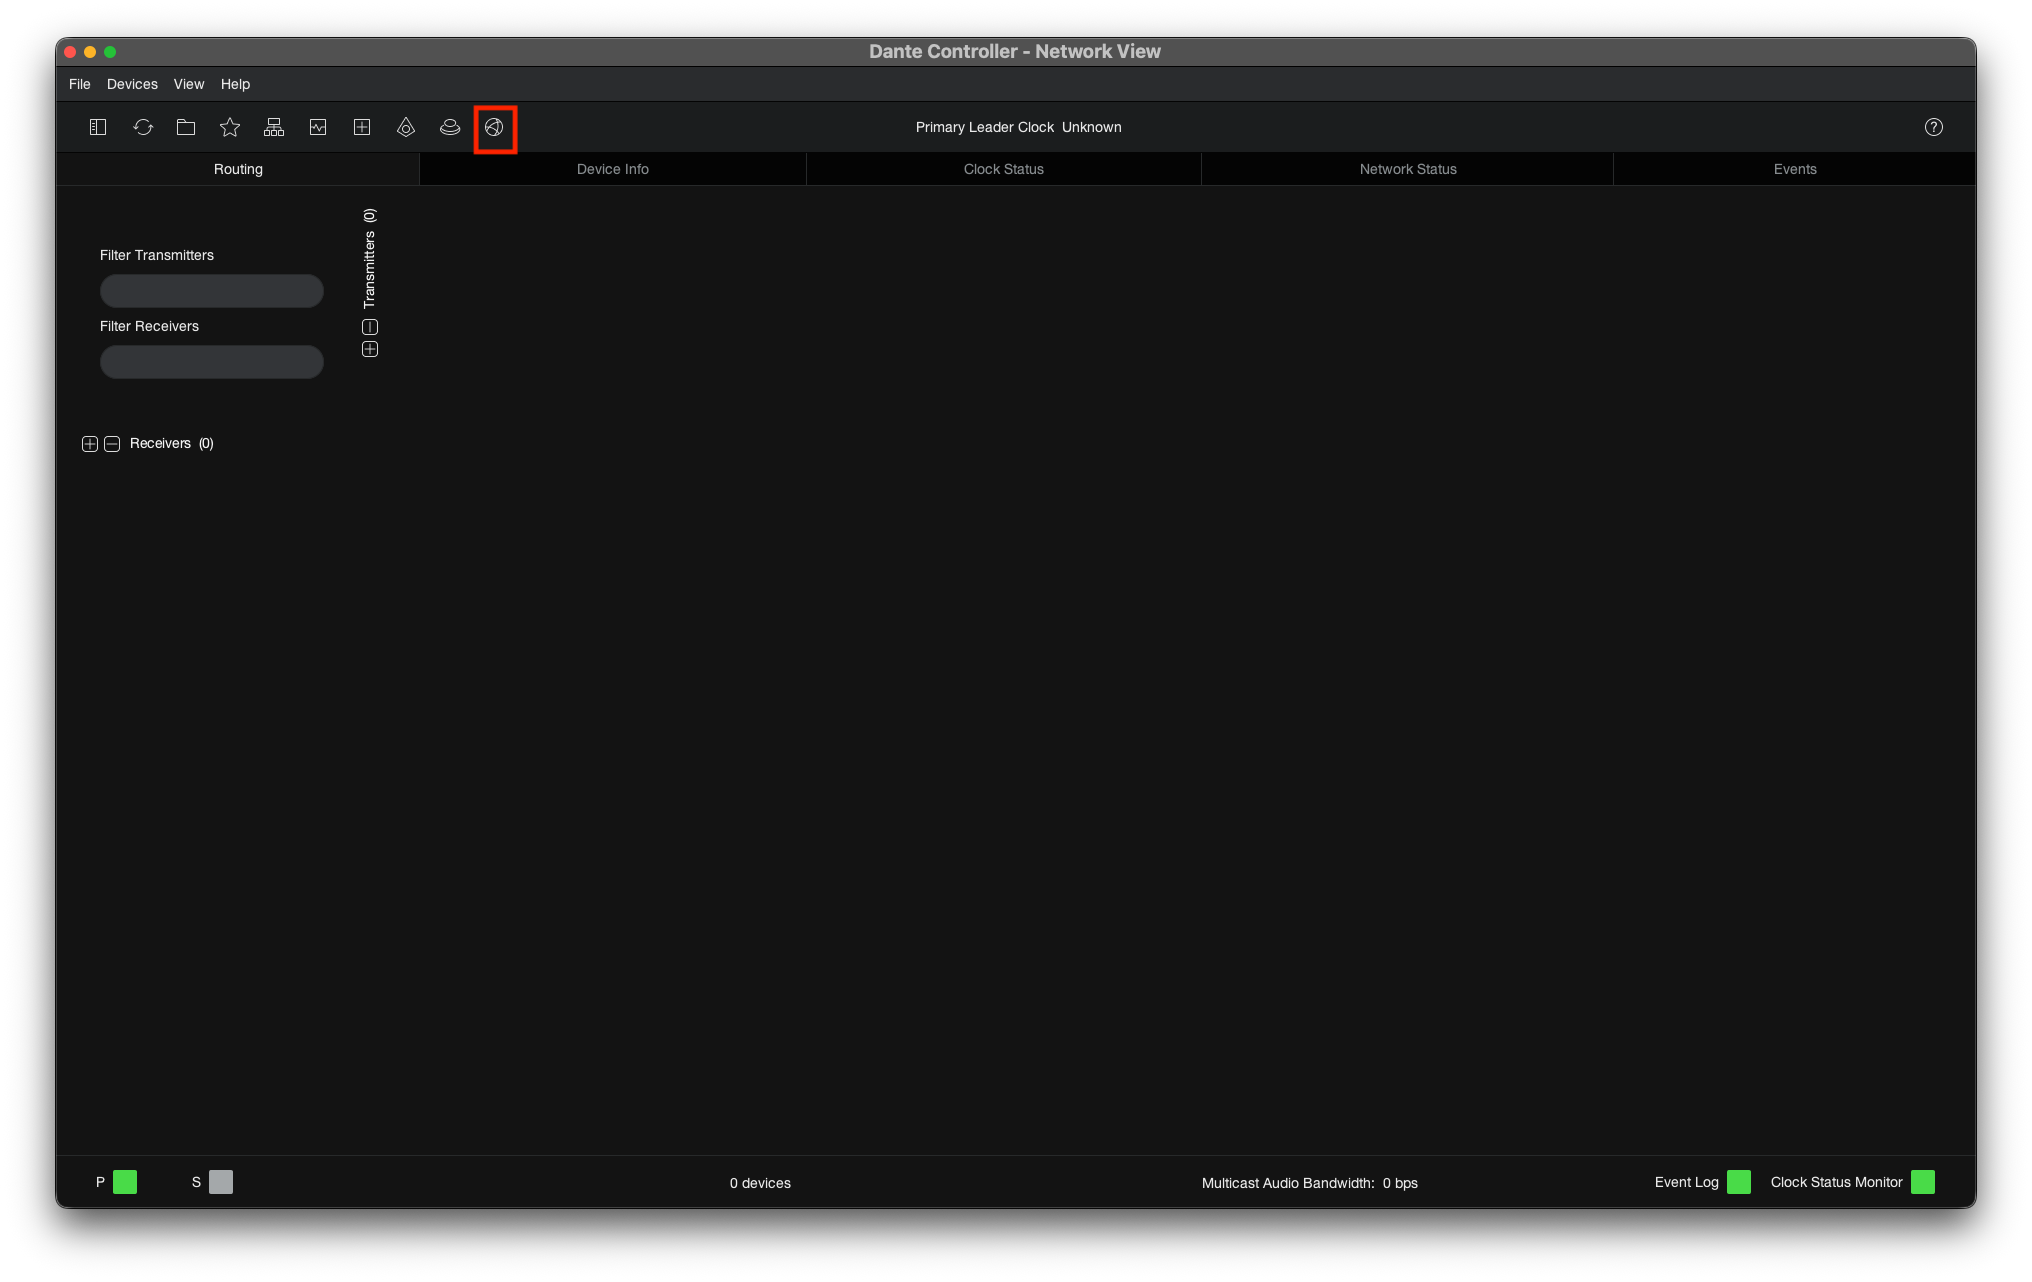Click the waveform monitor toolbar icon
2032x1282 pixels.
click(318, 127)
